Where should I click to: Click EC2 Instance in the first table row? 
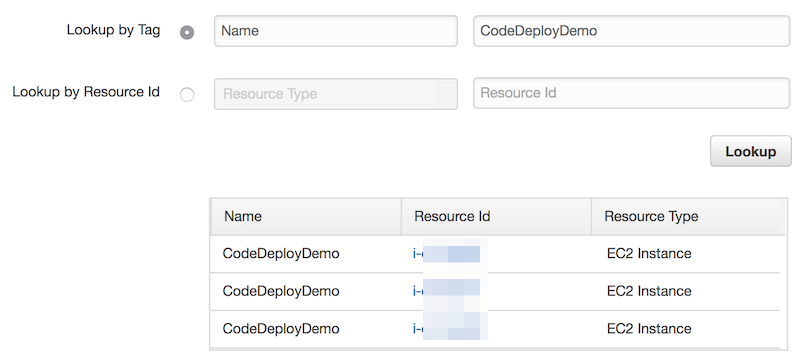click(649, 253)
